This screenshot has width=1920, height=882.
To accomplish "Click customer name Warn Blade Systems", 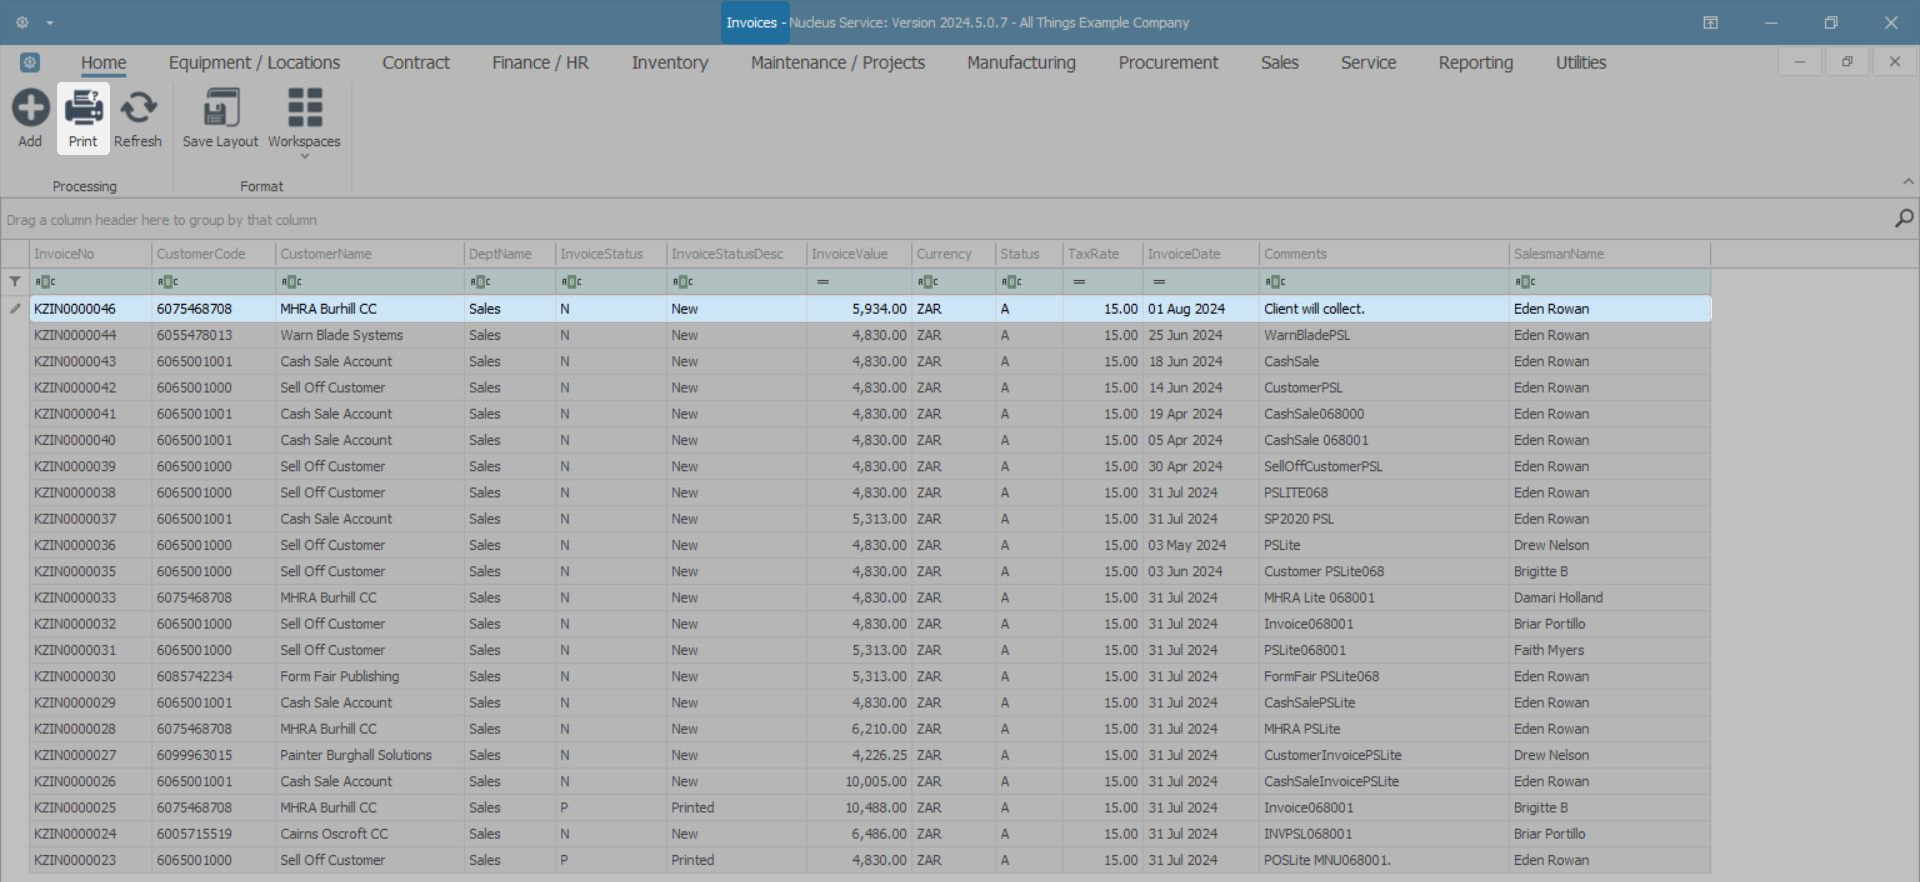I will tap(342, 335).
